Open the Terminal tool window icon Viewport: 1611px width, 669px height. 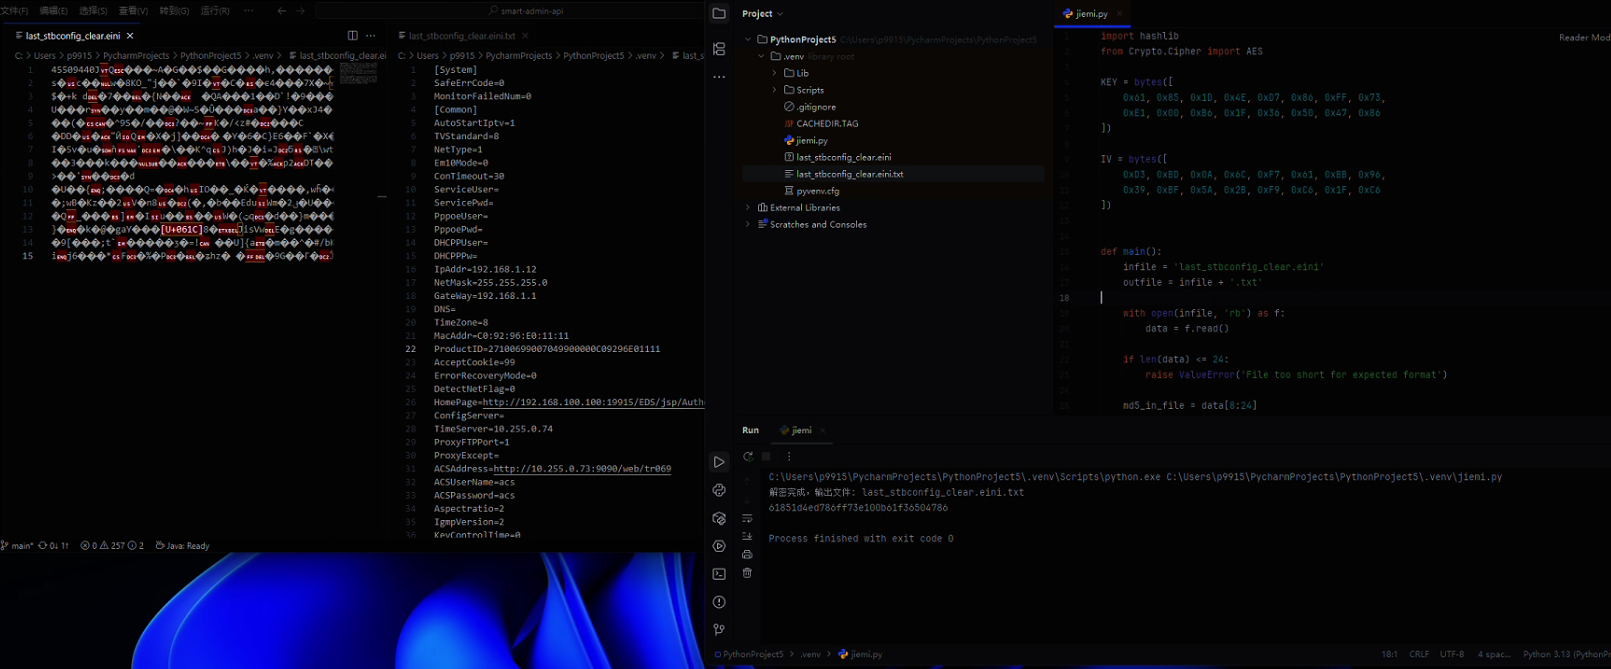(719, 575)
